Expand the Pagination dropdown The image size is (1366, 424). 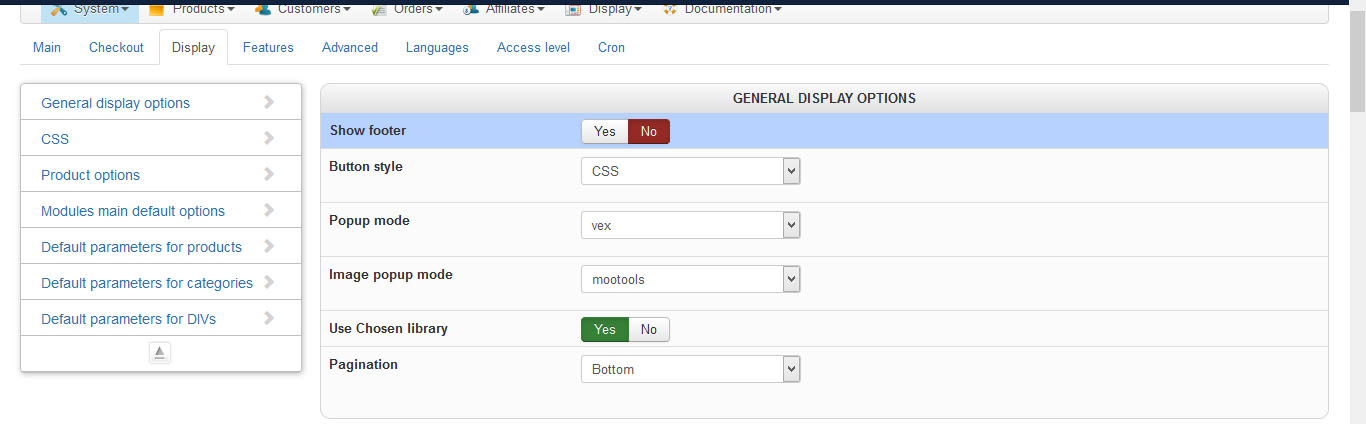(690, 369)
